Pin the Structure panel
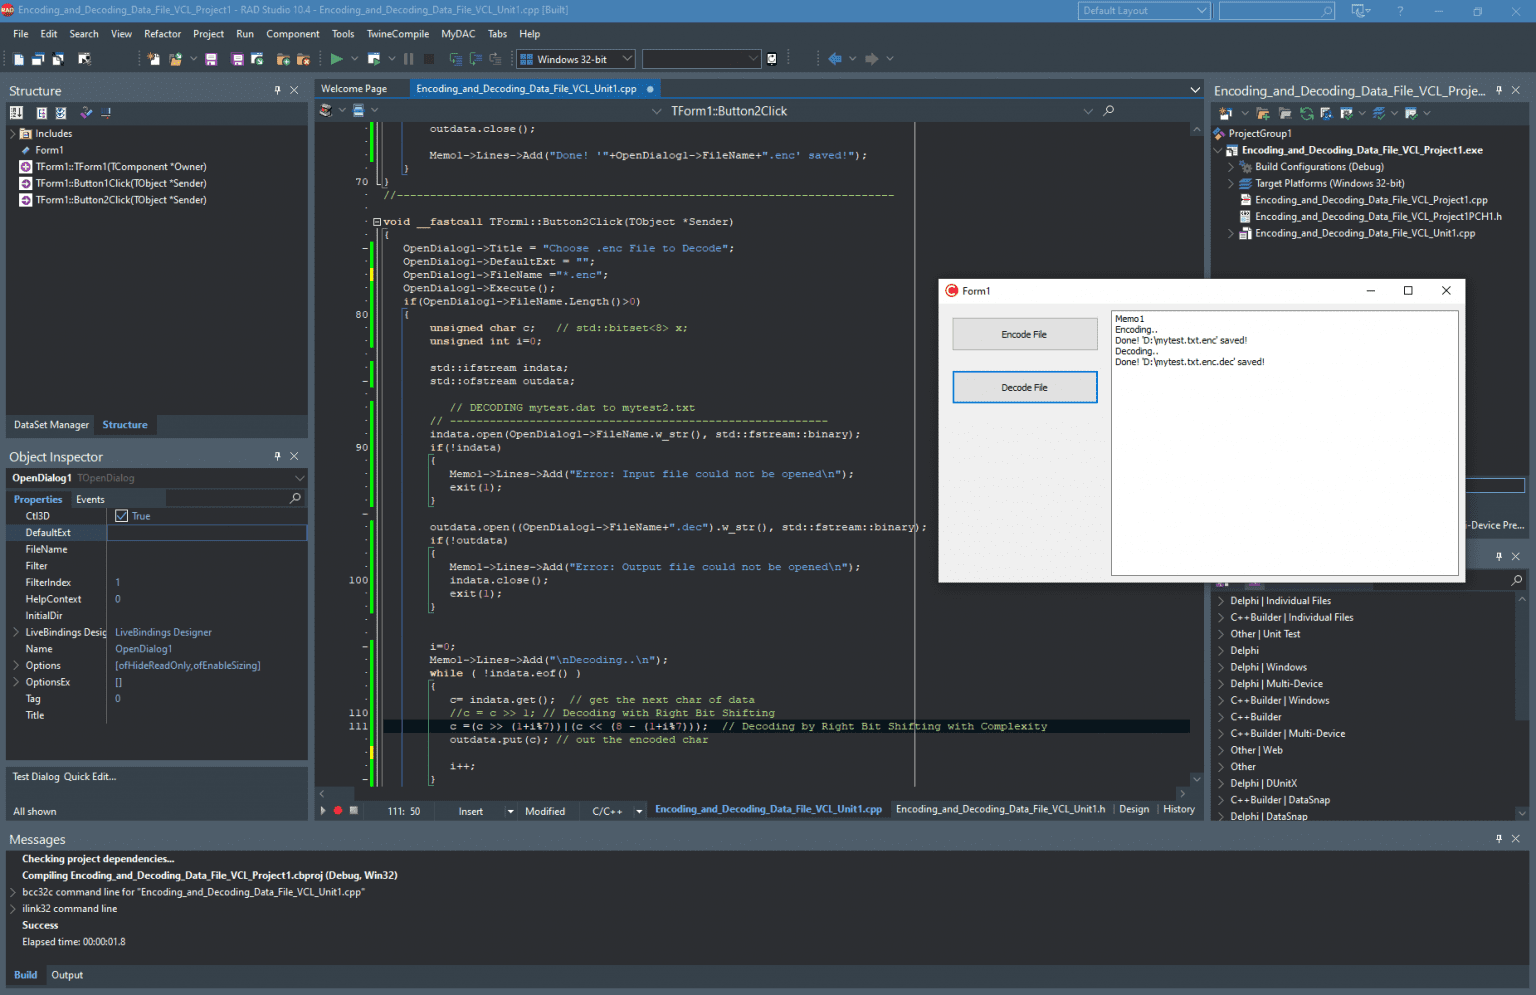 pos(278,90)
